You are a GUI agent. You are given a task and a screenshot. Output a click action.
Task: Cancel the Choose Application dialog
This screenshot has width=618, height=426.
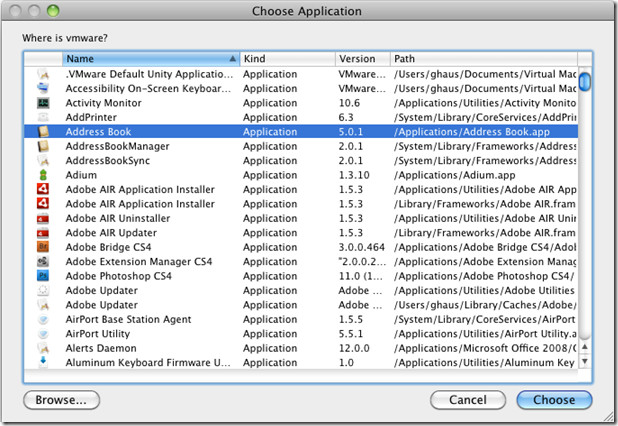[x=468, y=400]
